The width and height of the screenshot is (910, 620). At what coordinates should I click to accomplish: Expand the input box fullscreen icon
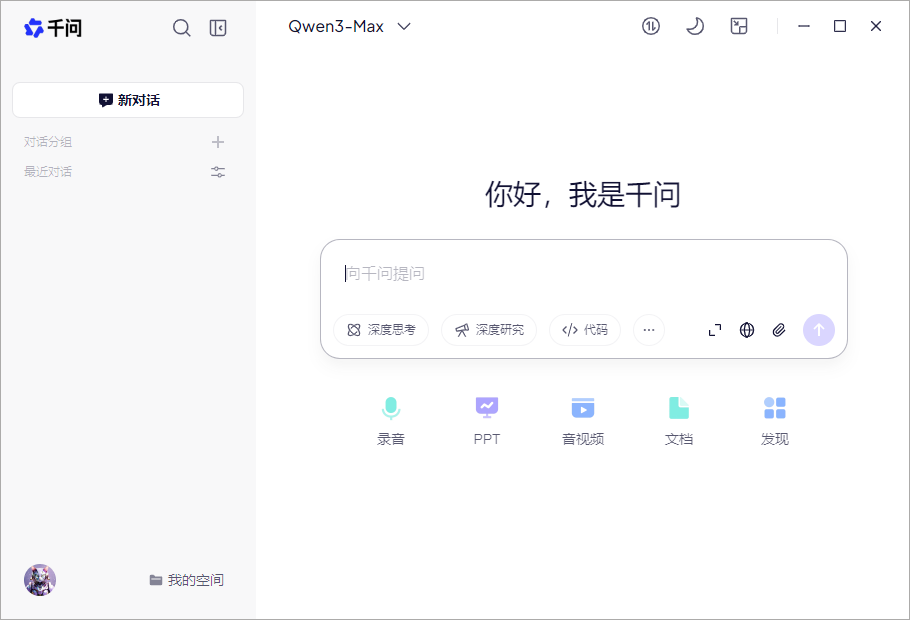tap(715, 330)
